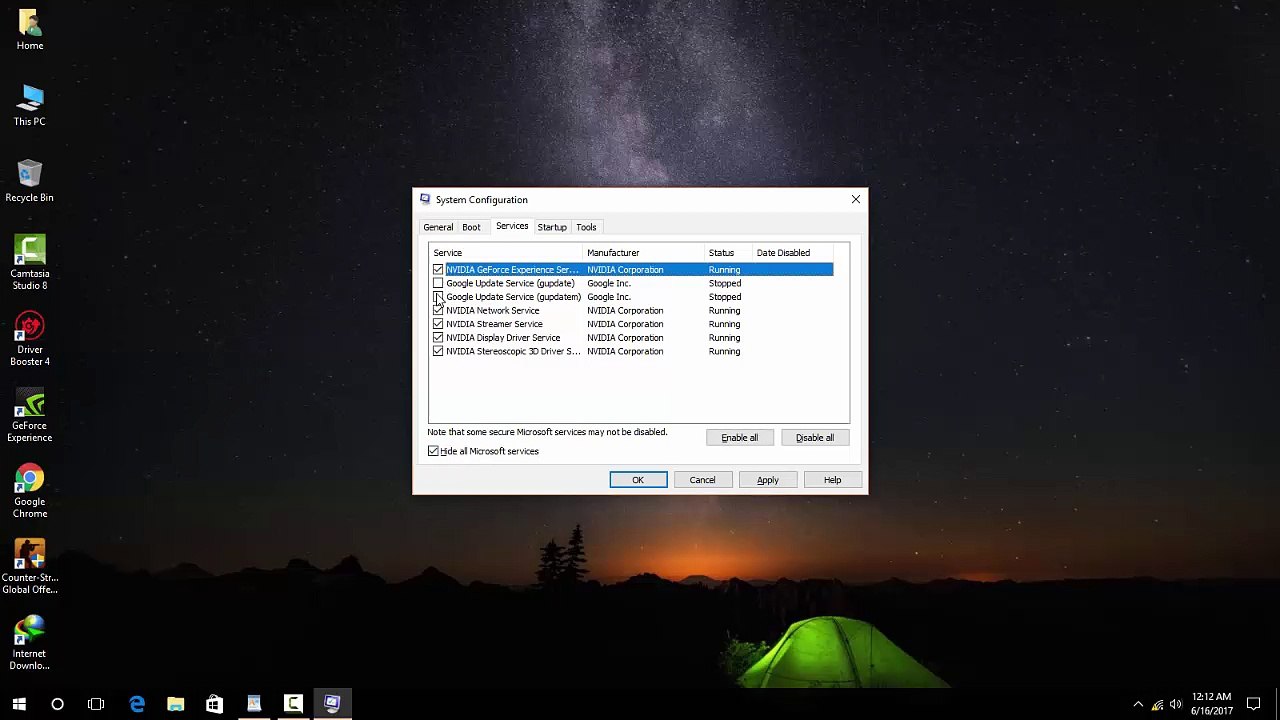This screenshot has width=1280, height=720.
Task: Switch to the General tab
Action: [438, 227]
